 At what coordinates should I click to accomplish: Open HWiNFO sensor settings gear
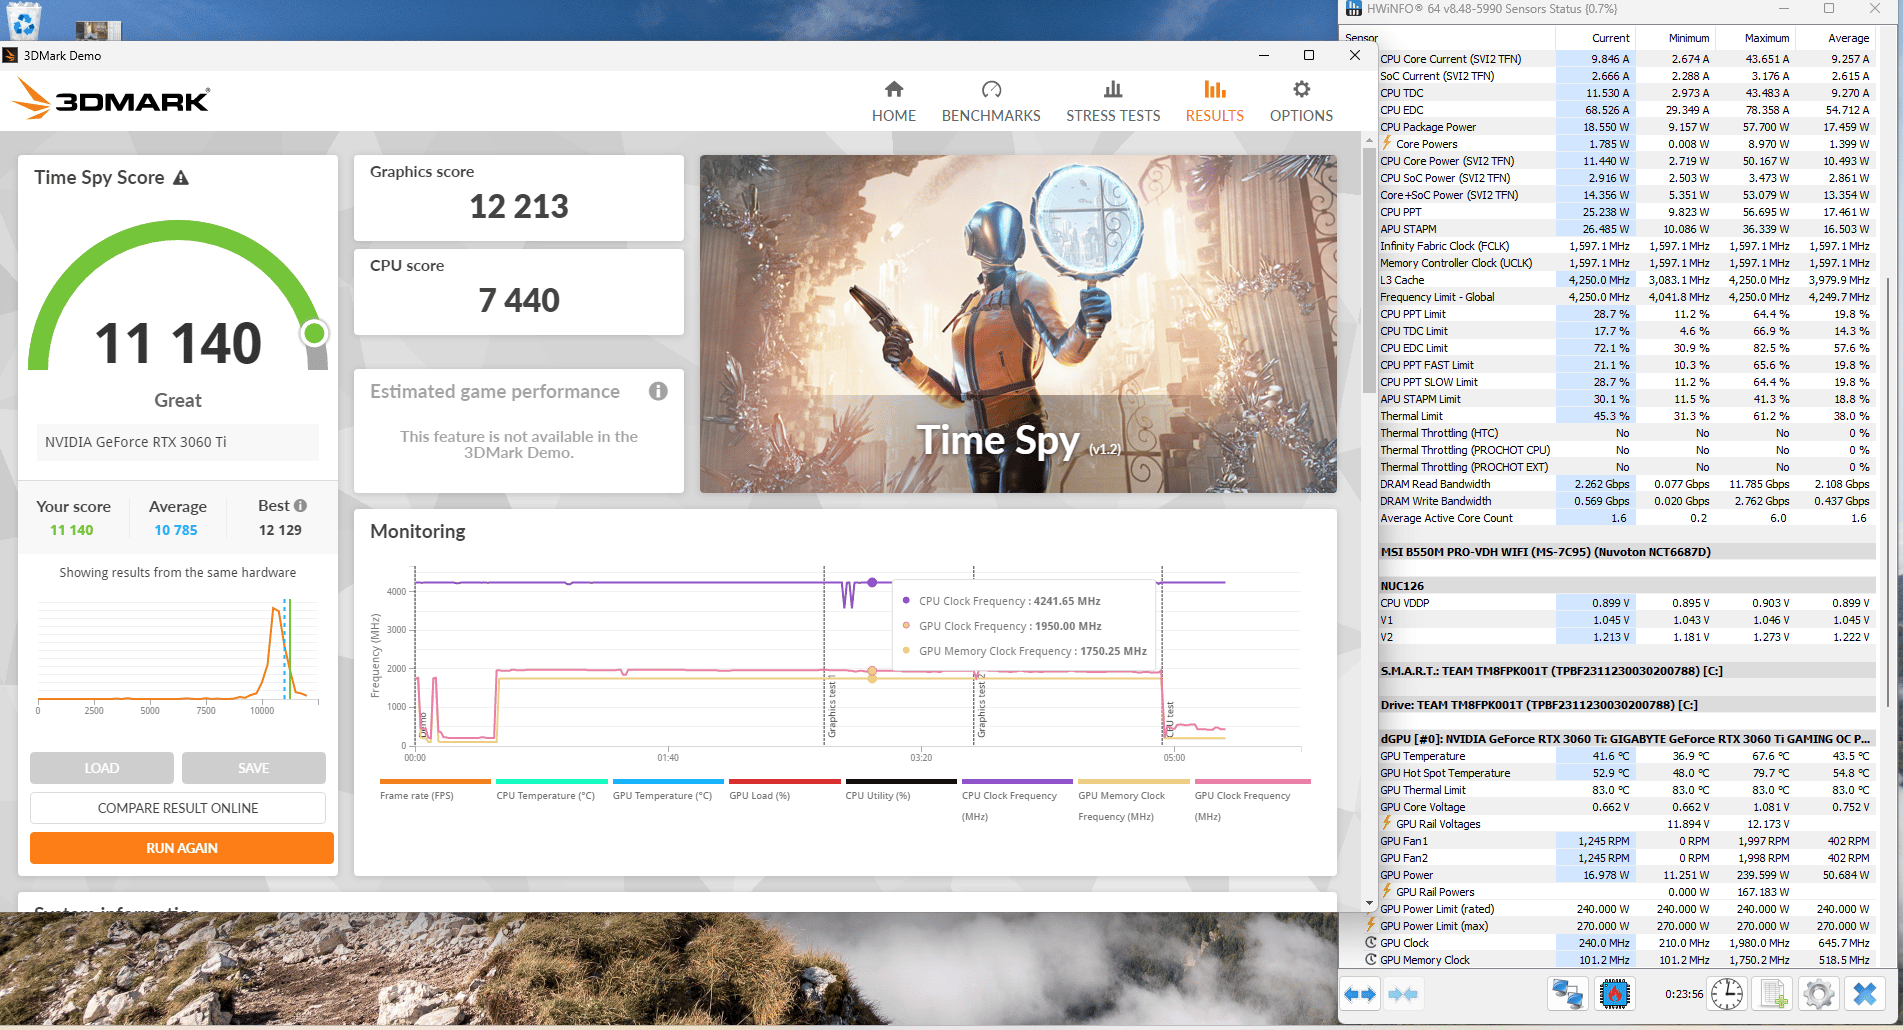pos(1819,994)
